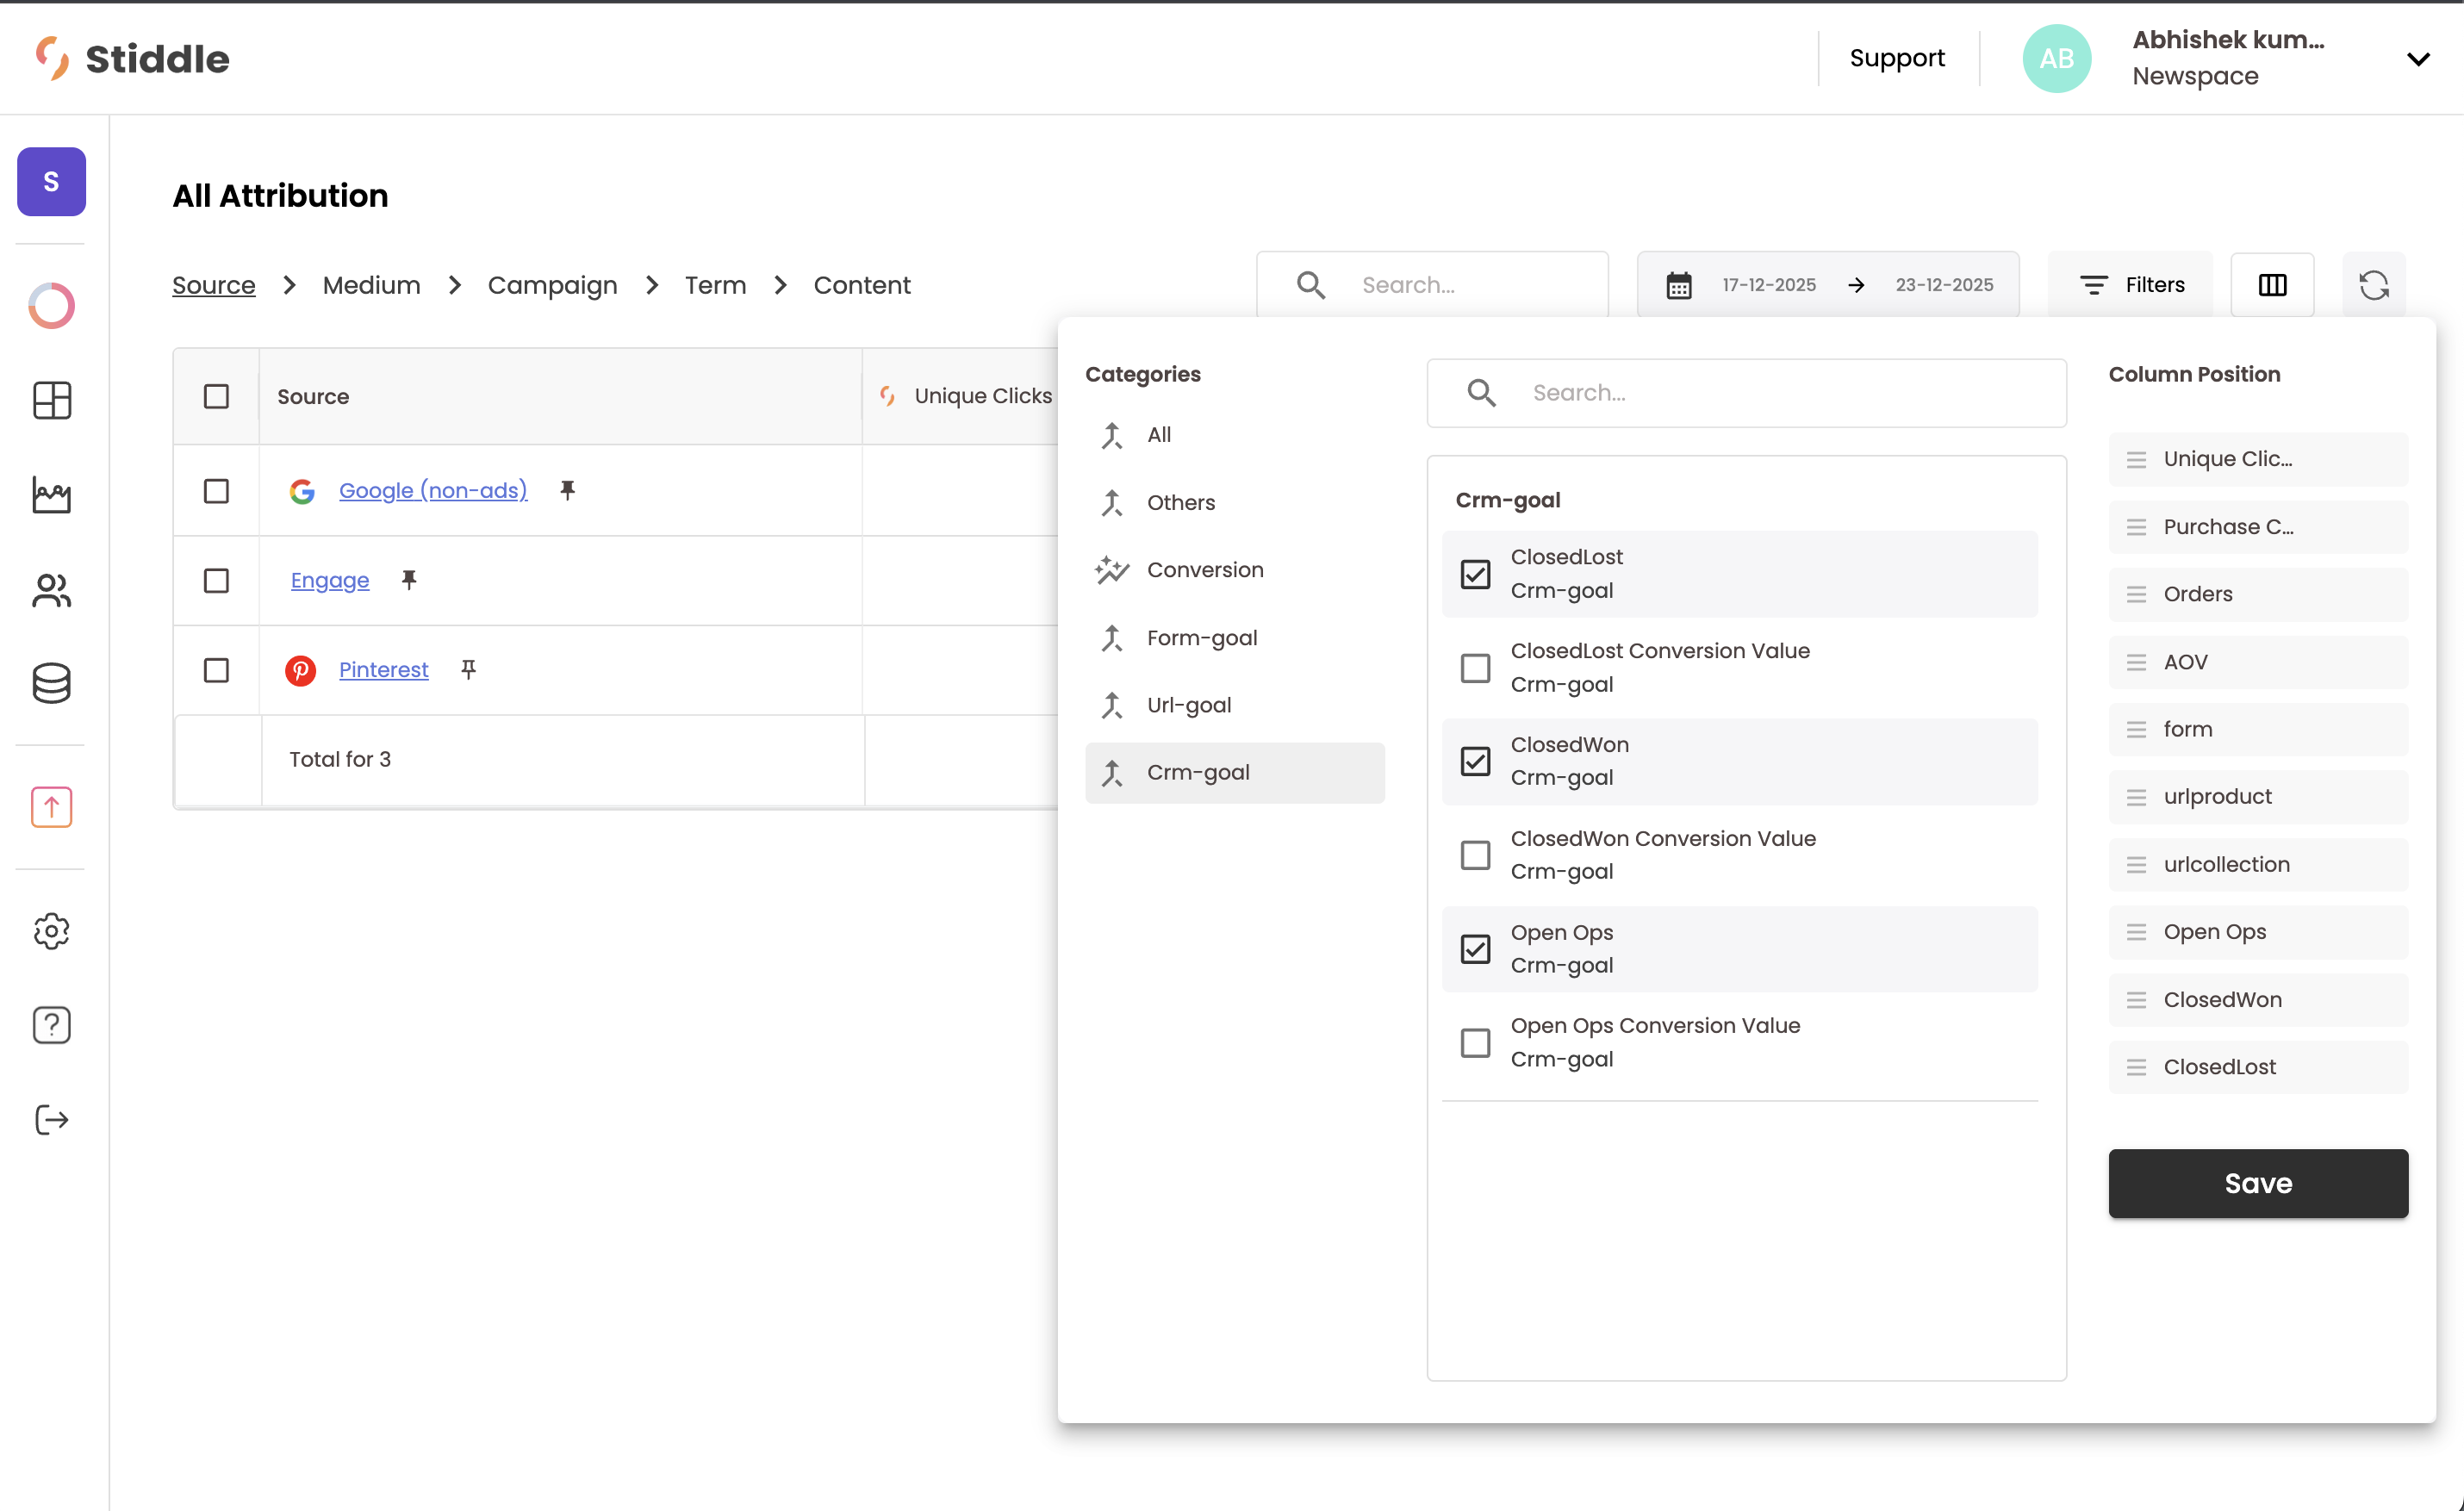Screen dimensions: 2464x1511
Task: Click the logout icon in sidebar
Action: point(51,1119)
